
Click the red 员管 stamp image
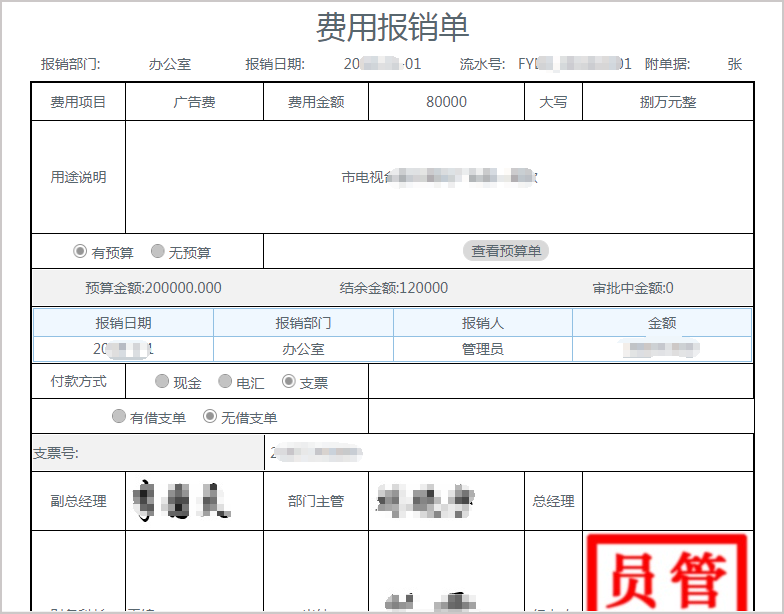point(668,573)
